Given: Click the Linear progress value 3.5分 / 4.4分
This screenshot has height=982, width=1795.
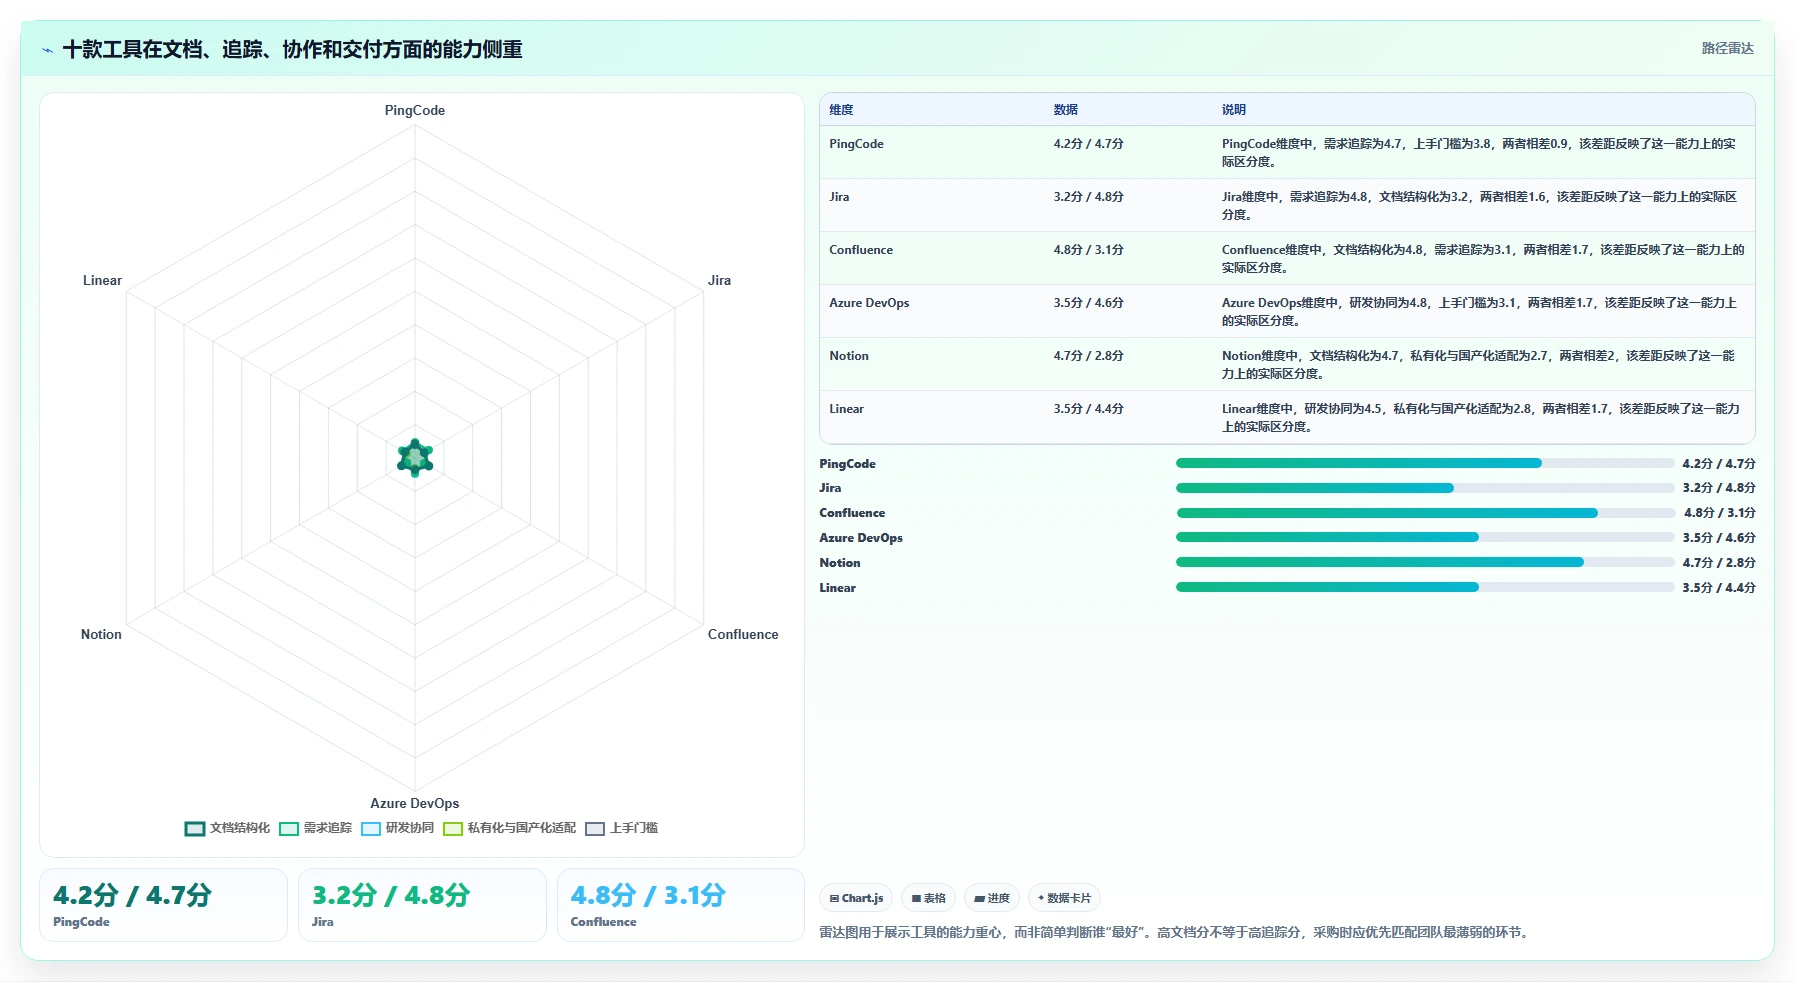Looking at the screenshot, I should [1719, 588].
